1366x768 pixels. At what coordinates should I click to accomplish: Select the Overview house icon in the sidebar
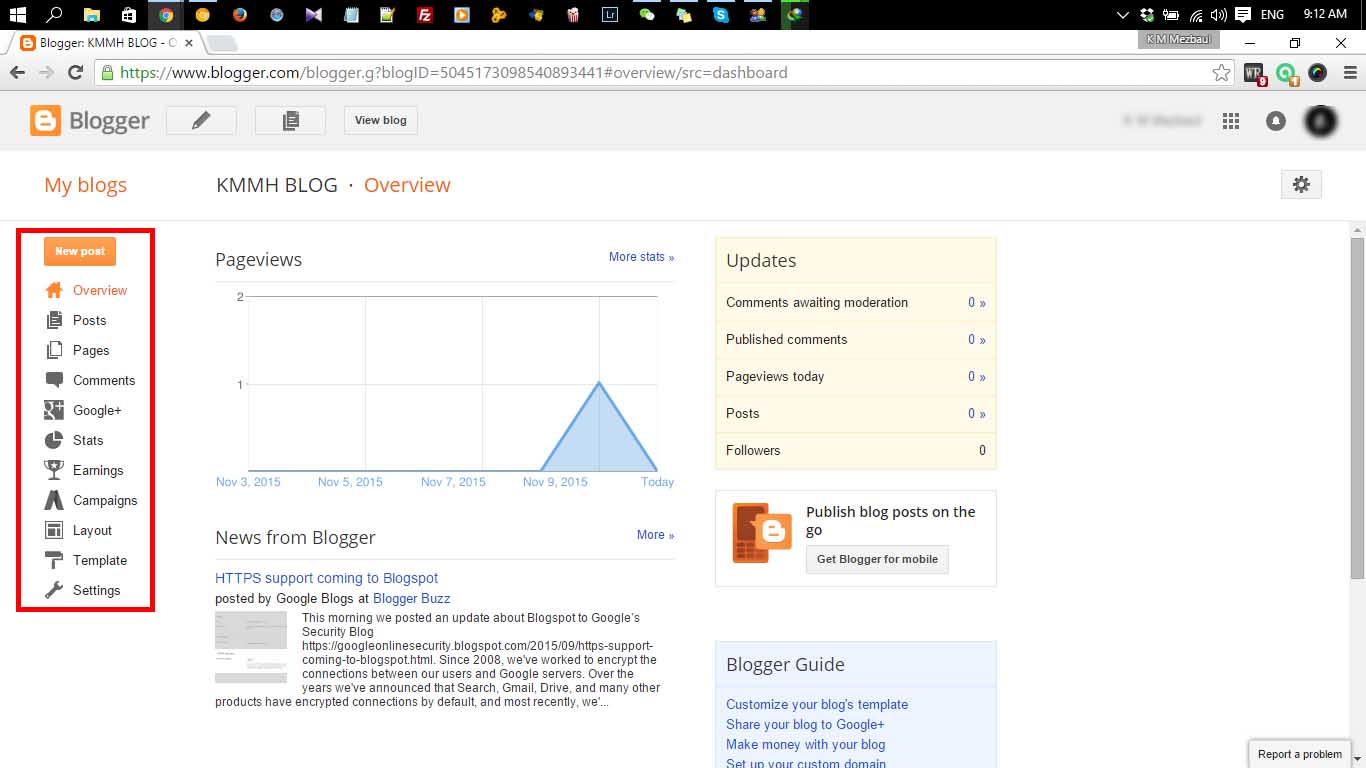(54, 290)
